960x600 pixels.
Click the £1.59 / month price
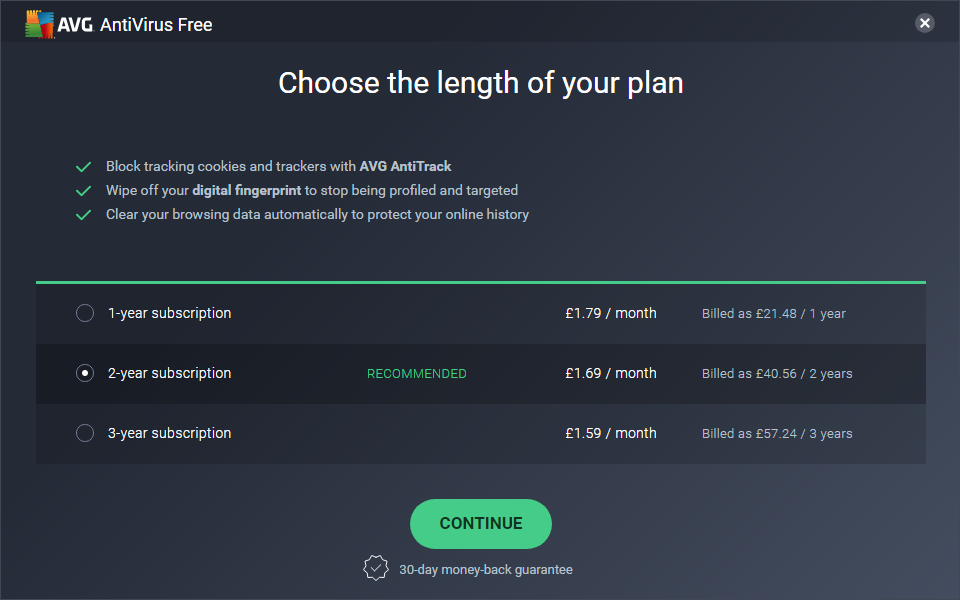pos(610,434)
